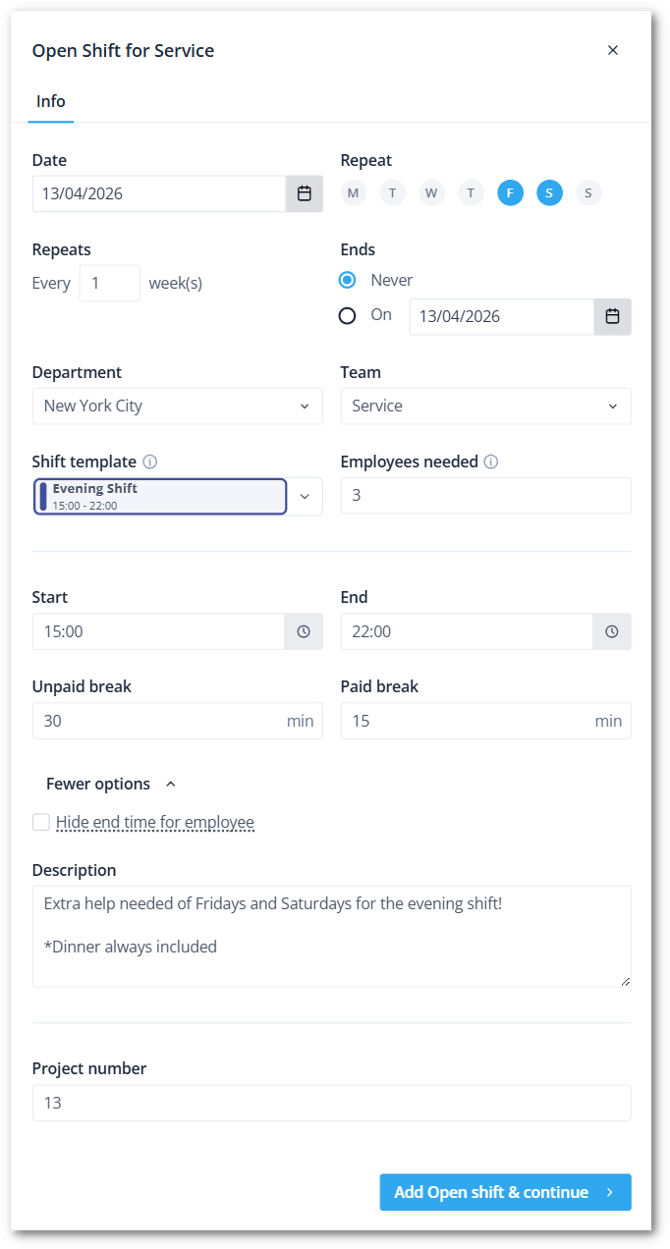
Task: Open the calendar picker for the repeat end date
Action: click(613, 316)
